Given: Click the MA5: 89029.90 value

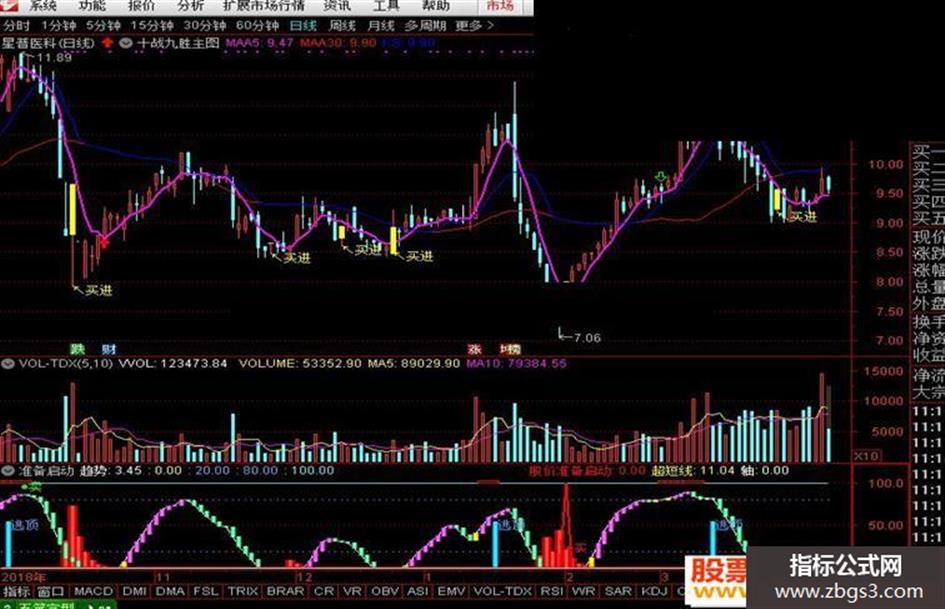Looking at the screenshot, I should click(x=413, y=364).
